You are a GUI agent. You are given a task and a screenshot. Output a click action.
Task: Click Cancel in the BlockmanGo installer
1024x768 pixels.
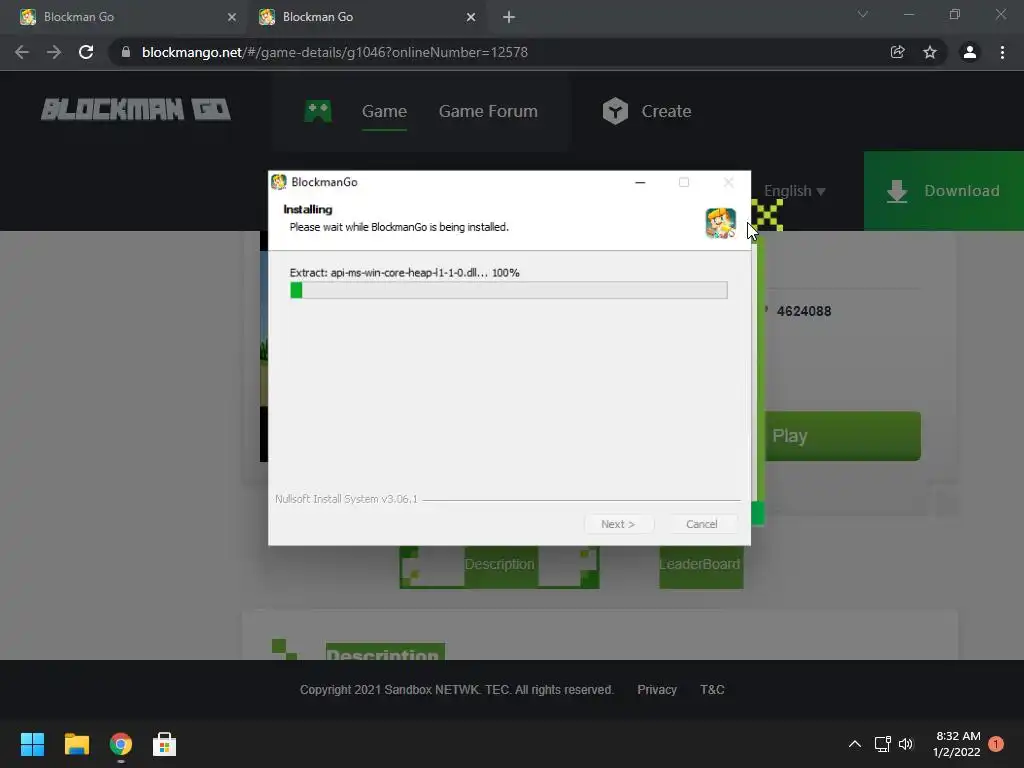coord(701,524)
